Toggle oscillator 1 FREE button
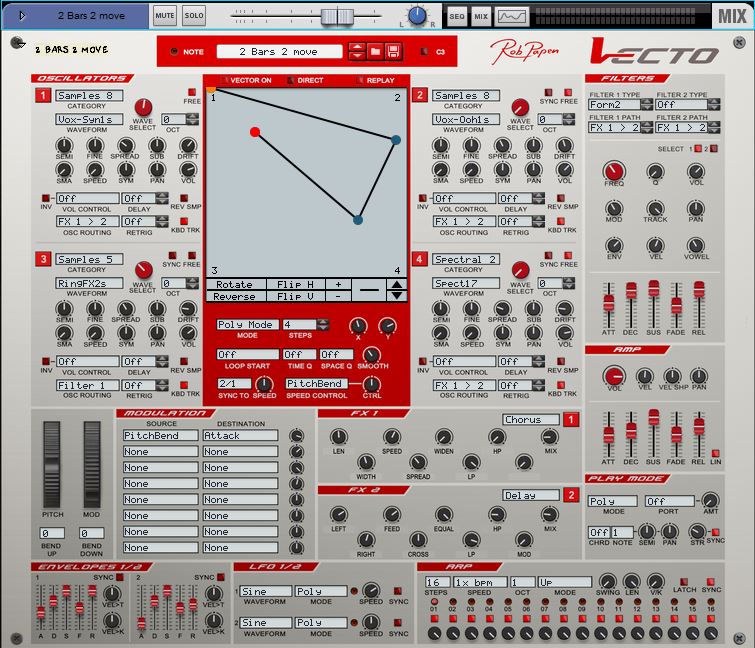This screenshot has height=648, width=755. click(192, 92)
